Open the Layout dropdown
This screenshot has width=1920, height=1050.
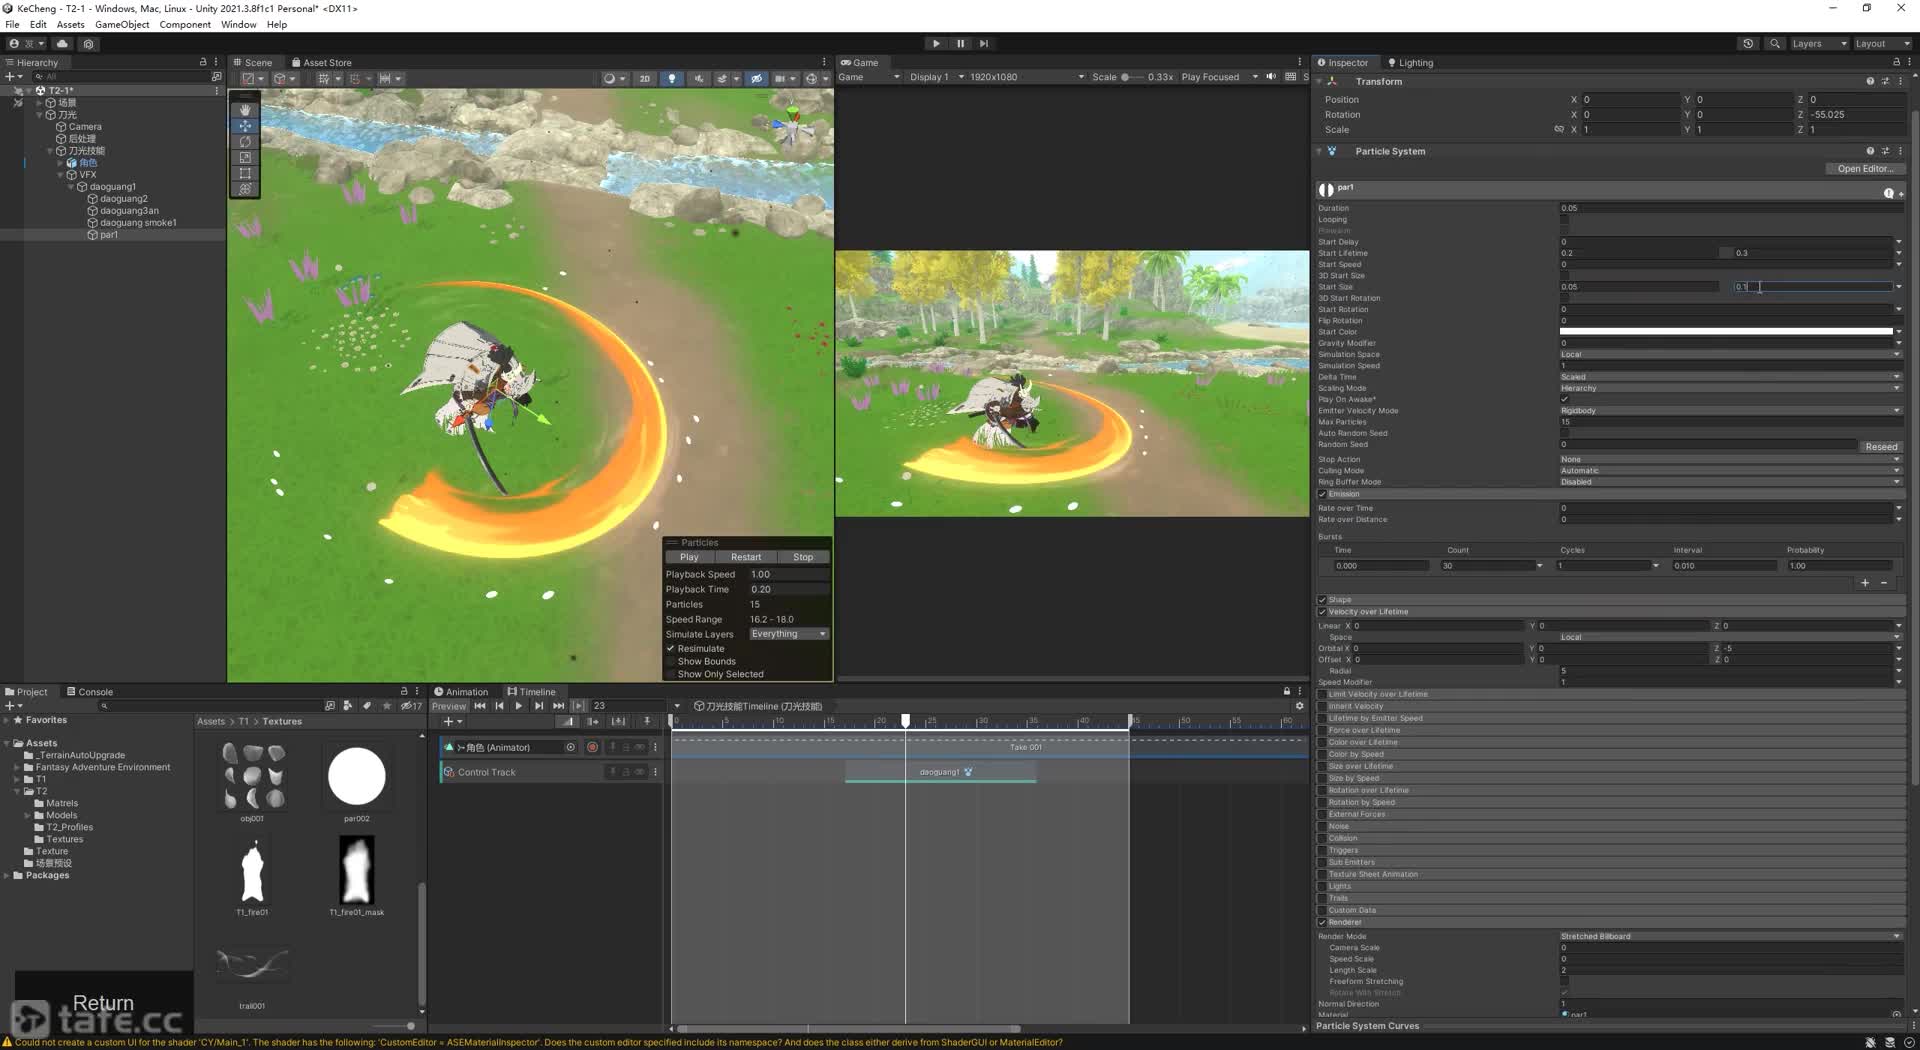(1882, 44)
